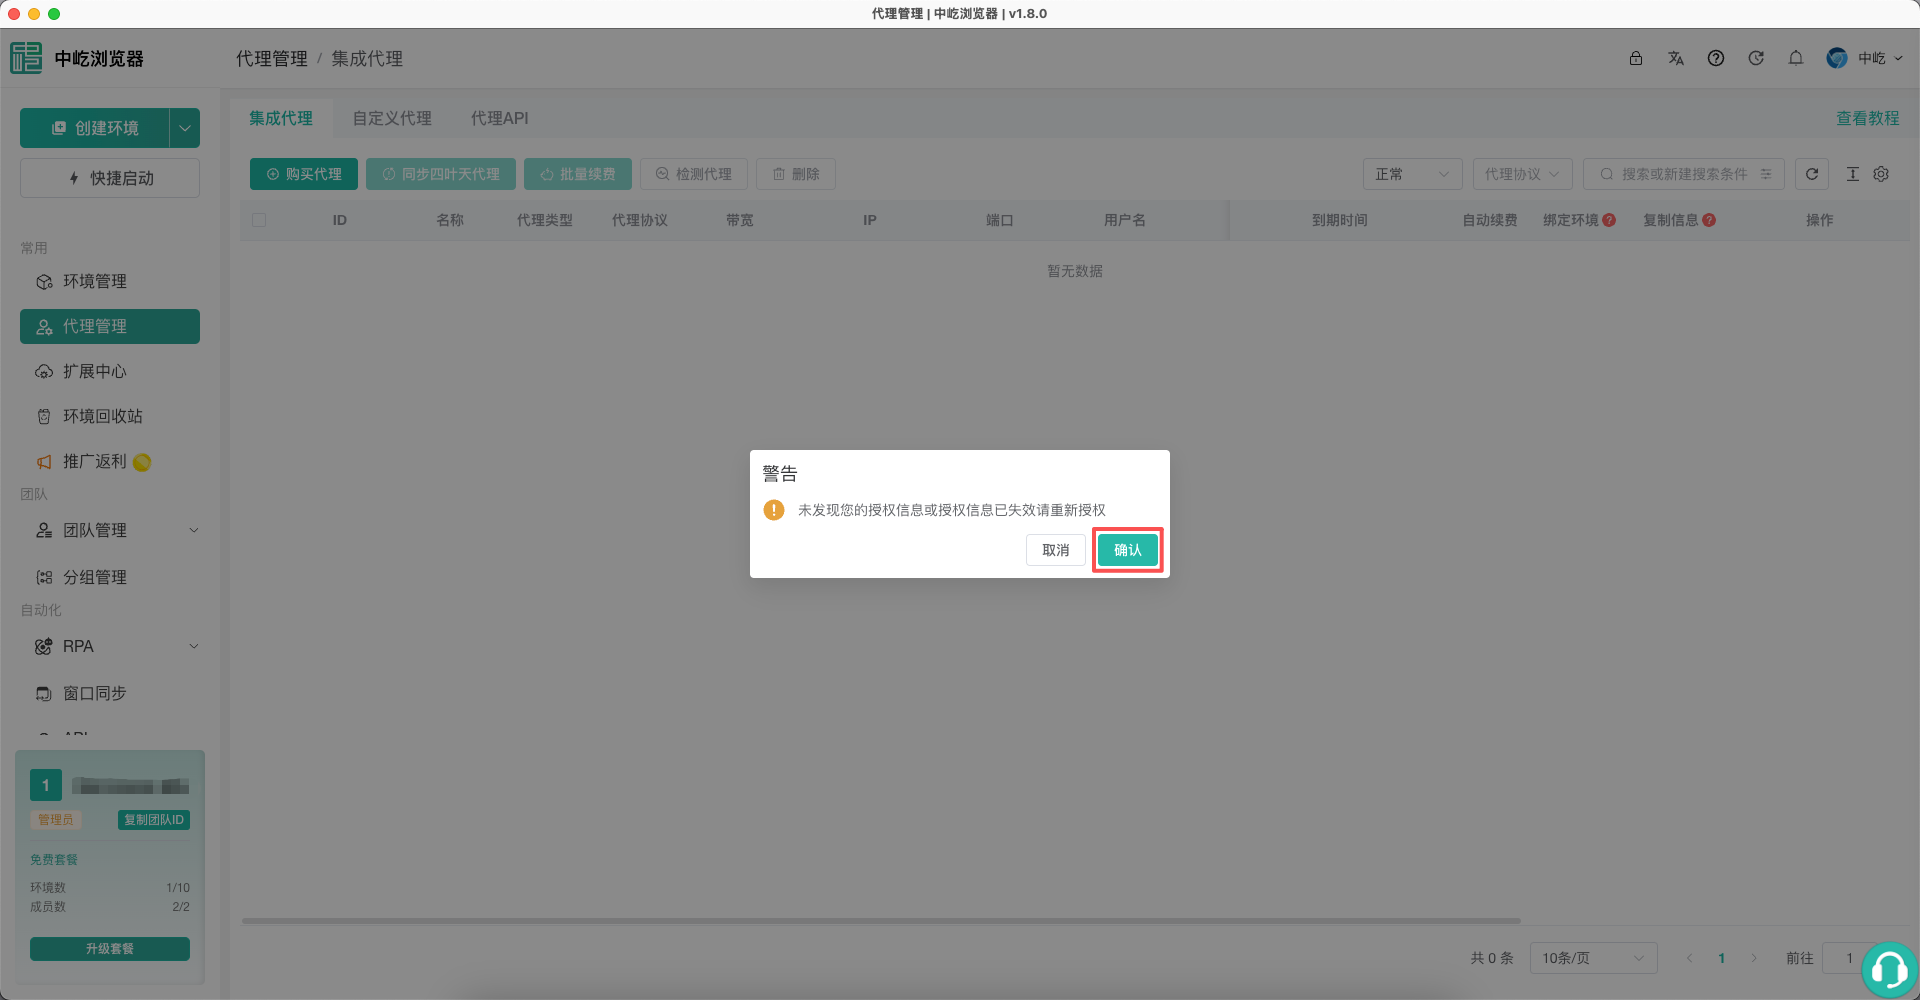The image size is (1920, 1000).
Task: Switch to the 自定义代理 tab
Action: coord(392,118)
